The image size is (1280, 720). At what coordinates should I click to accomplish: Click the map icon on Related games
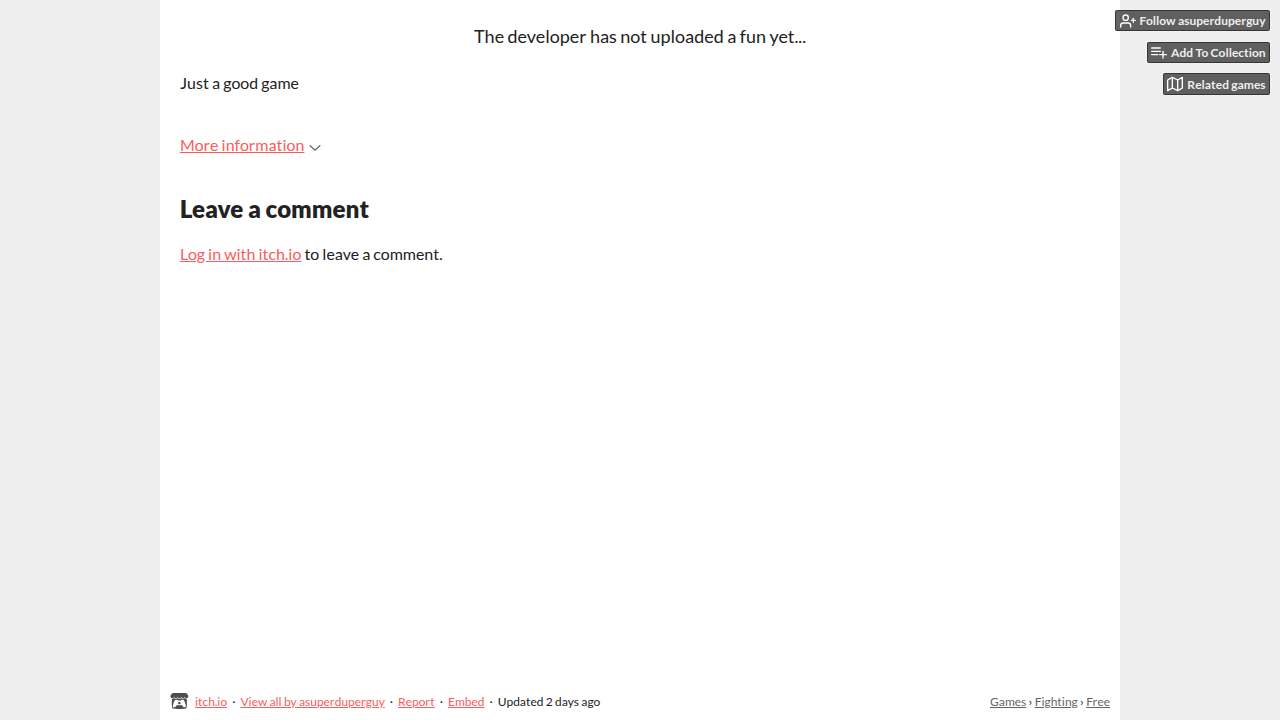click(1175, 85)
